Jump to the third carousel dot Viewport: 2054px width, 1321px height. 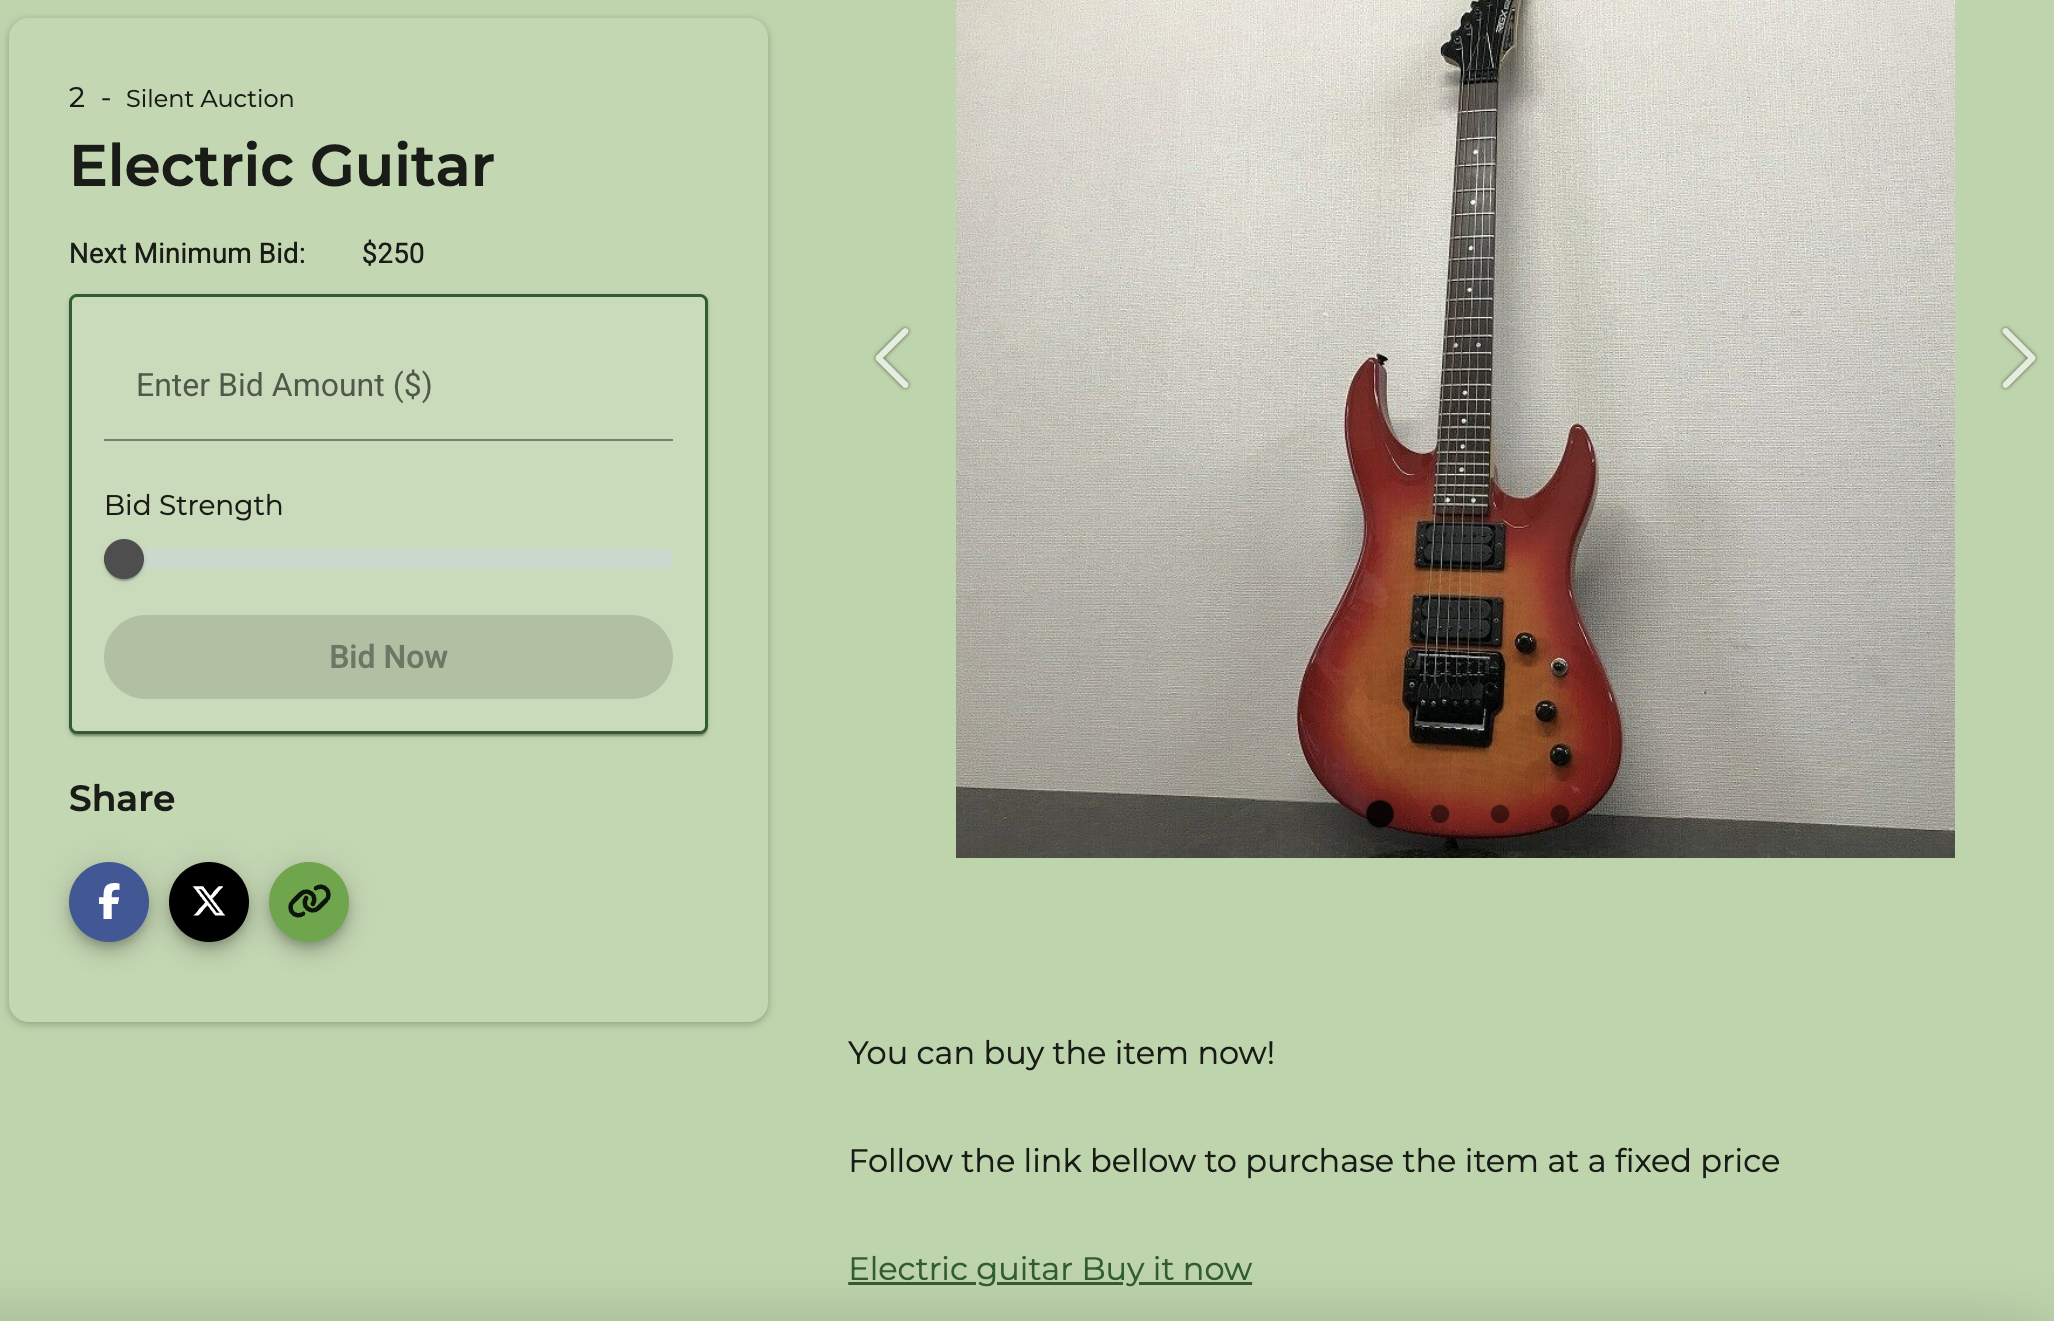[1500, 814]
